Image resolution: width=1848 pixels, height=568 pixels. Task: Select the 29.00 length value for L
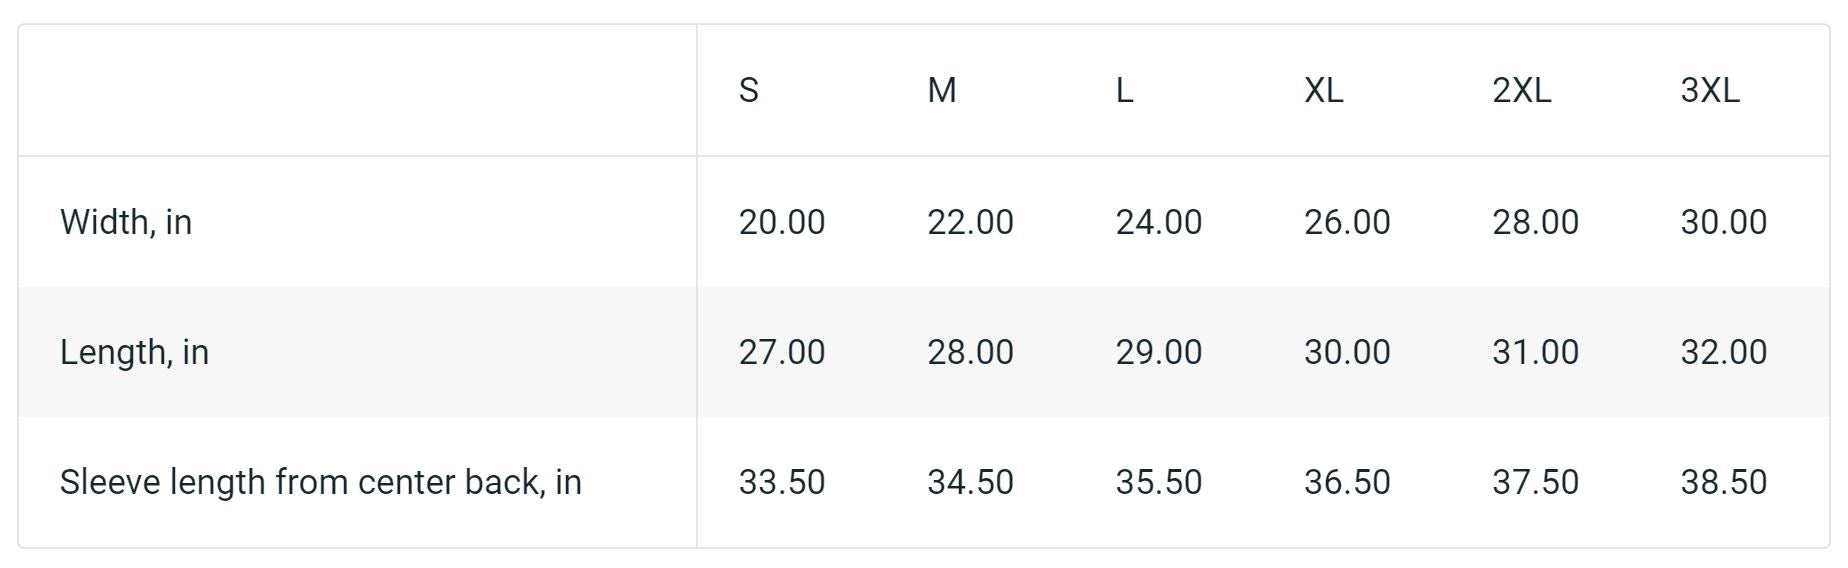(x=1159, y=352)
